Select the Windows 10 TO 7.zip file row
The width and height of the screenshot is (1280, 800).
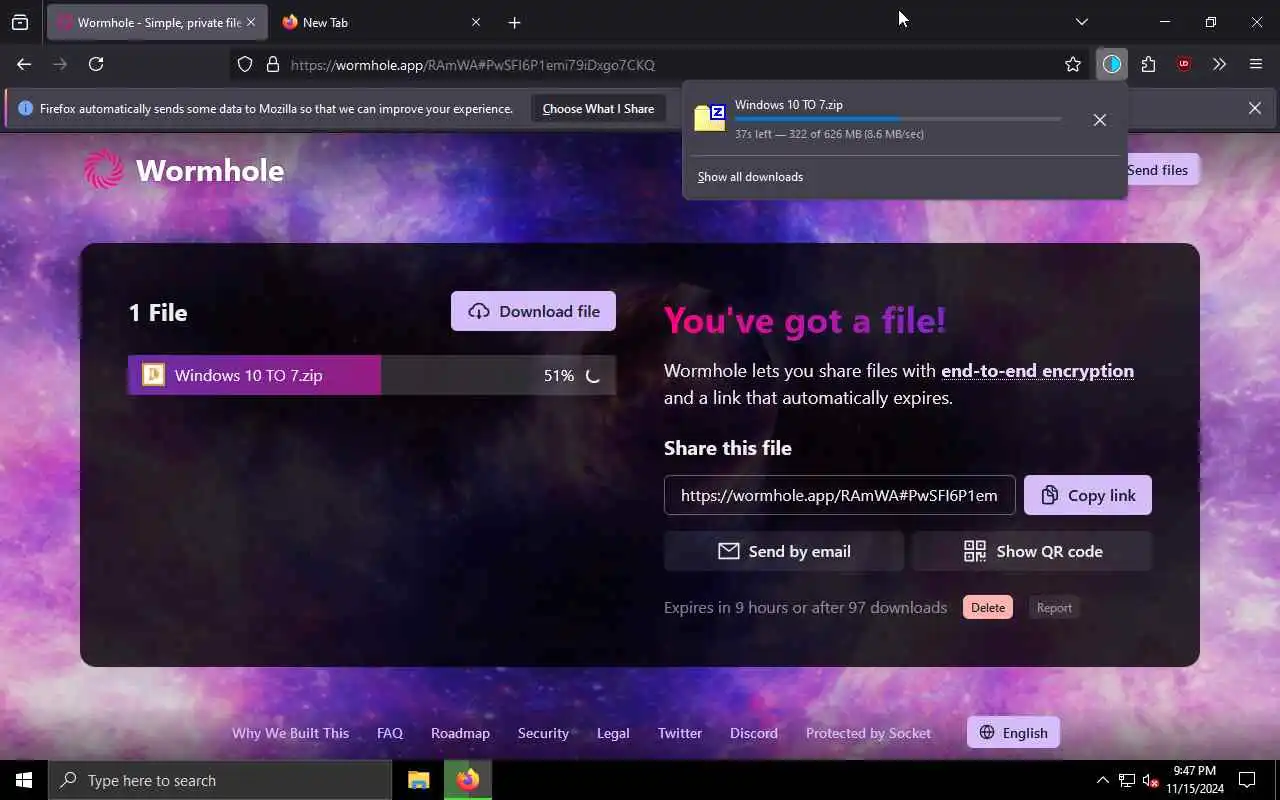371,375
